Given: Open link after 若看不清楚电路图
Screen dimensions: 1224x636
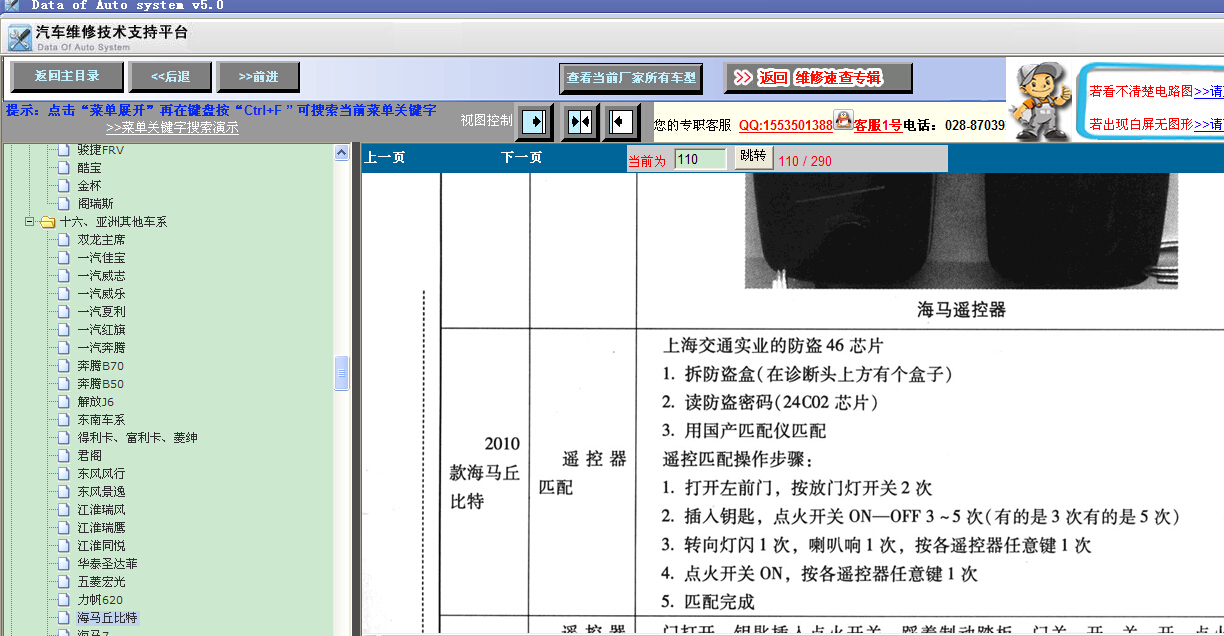Looking at the screenshot, I should [1208, 91].
